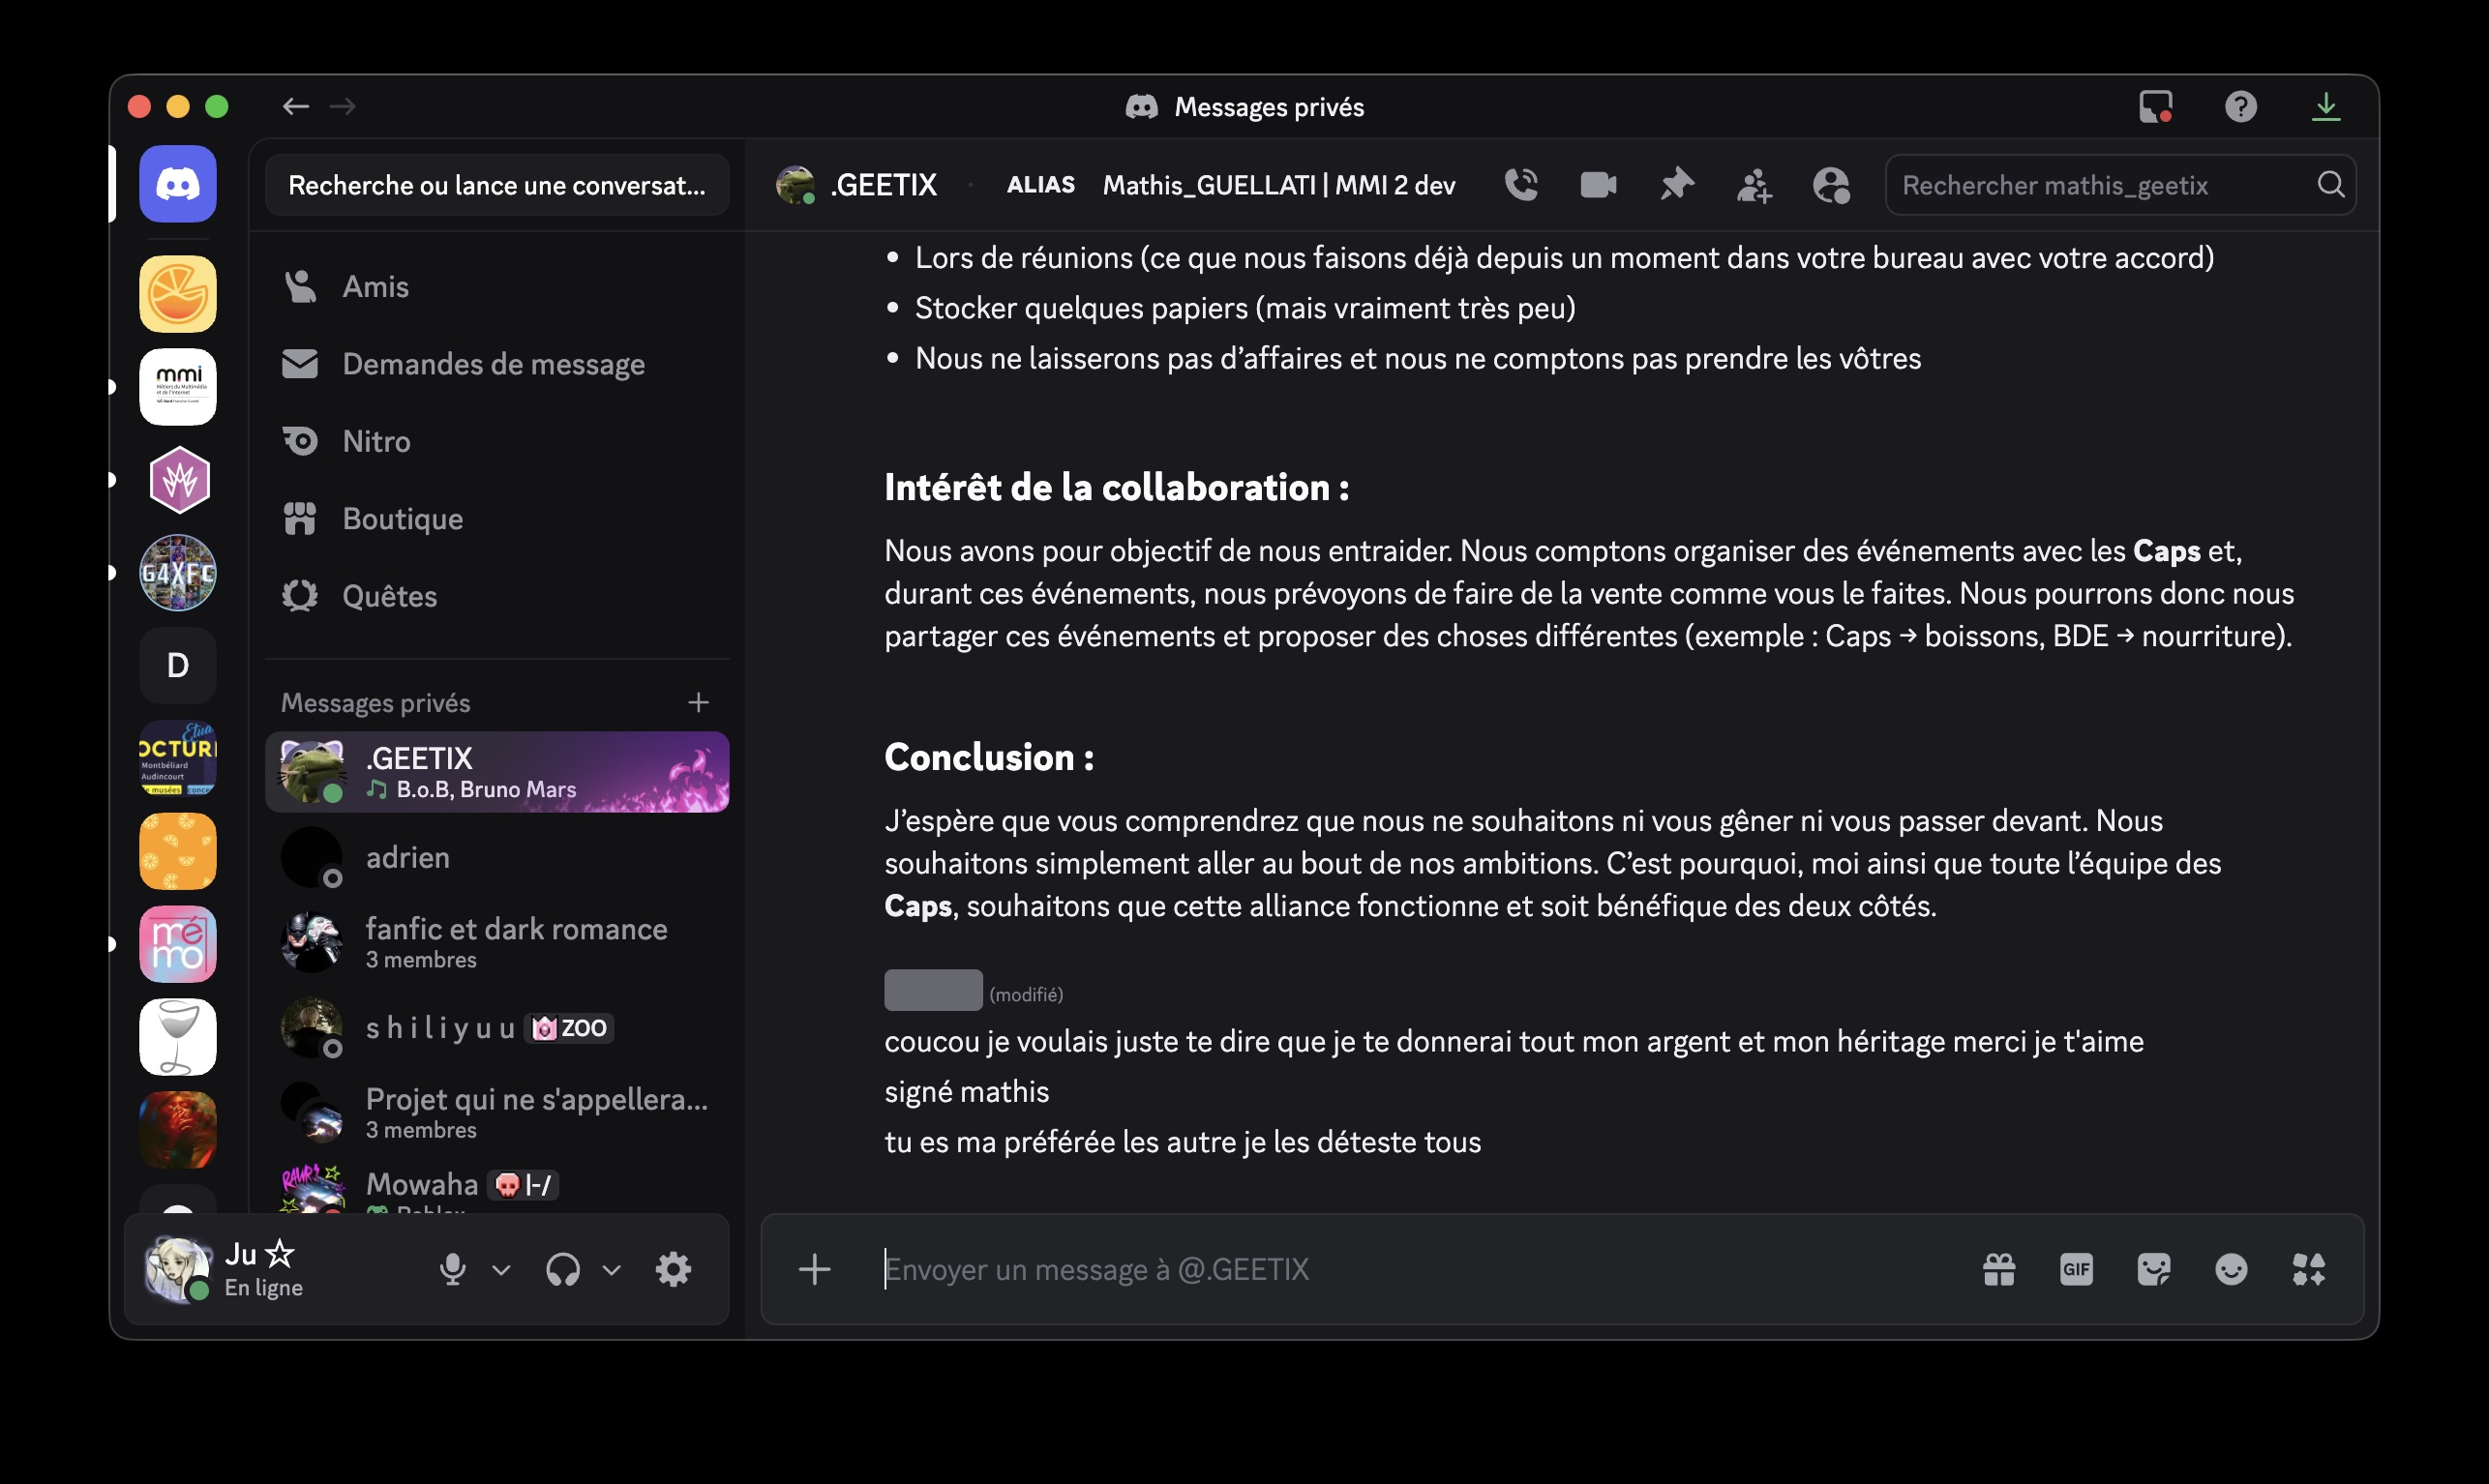The height and width of the screenshot is (1484, 2489).
Task: Open the gift Nitro icon
Action: [1999, 1269]
